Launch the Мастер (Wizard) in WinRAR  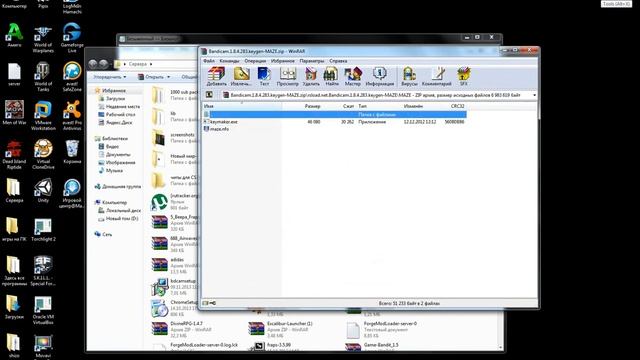tap(353, 76)
